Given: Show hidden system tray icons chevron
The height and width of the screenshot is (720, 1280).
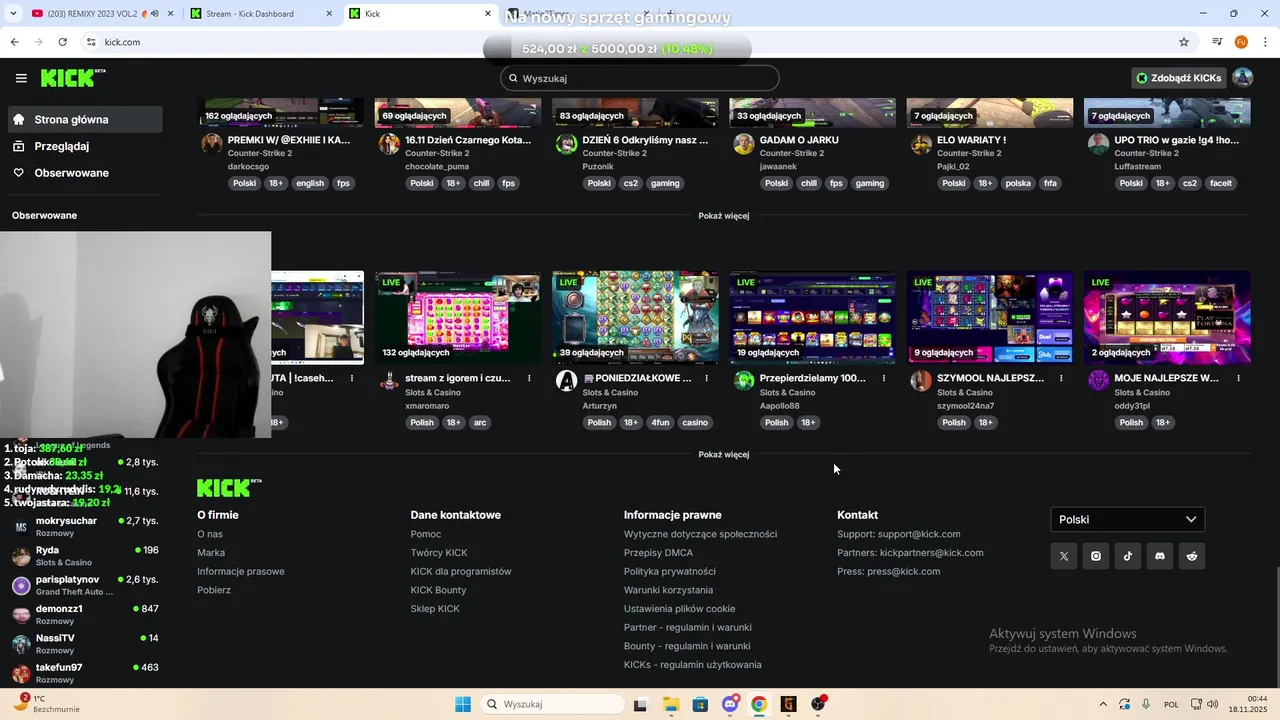Looking at the screenshot, I should coord(1103,704).
